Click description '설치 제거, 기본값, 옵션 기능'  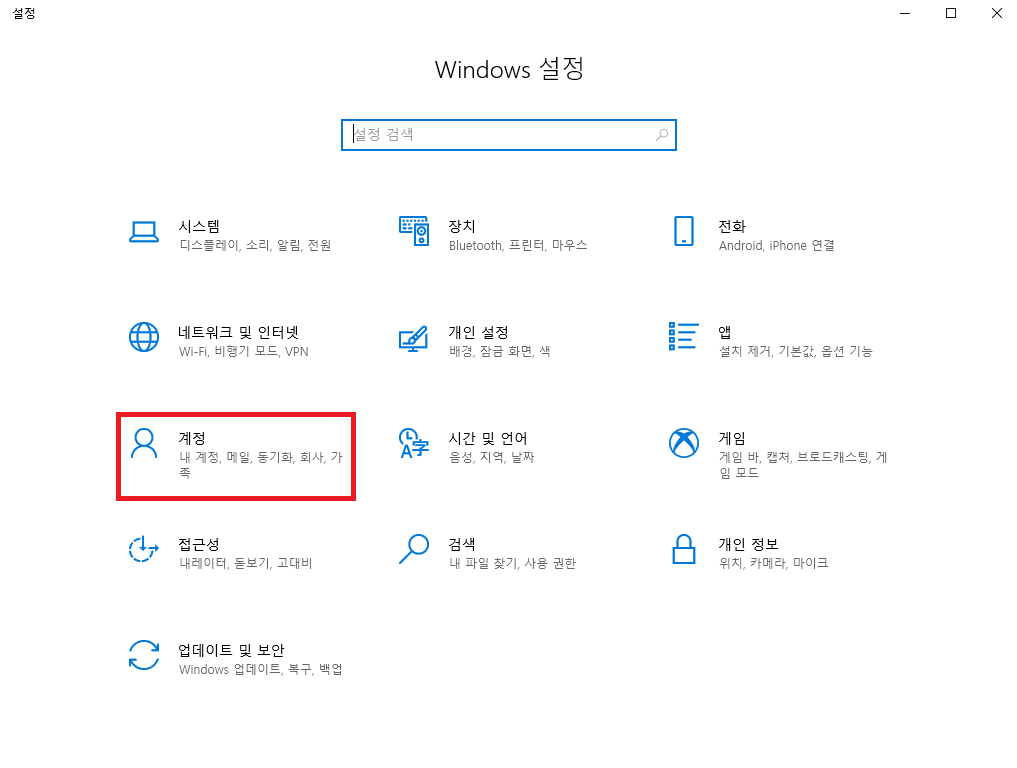click(x=795, y=351)
